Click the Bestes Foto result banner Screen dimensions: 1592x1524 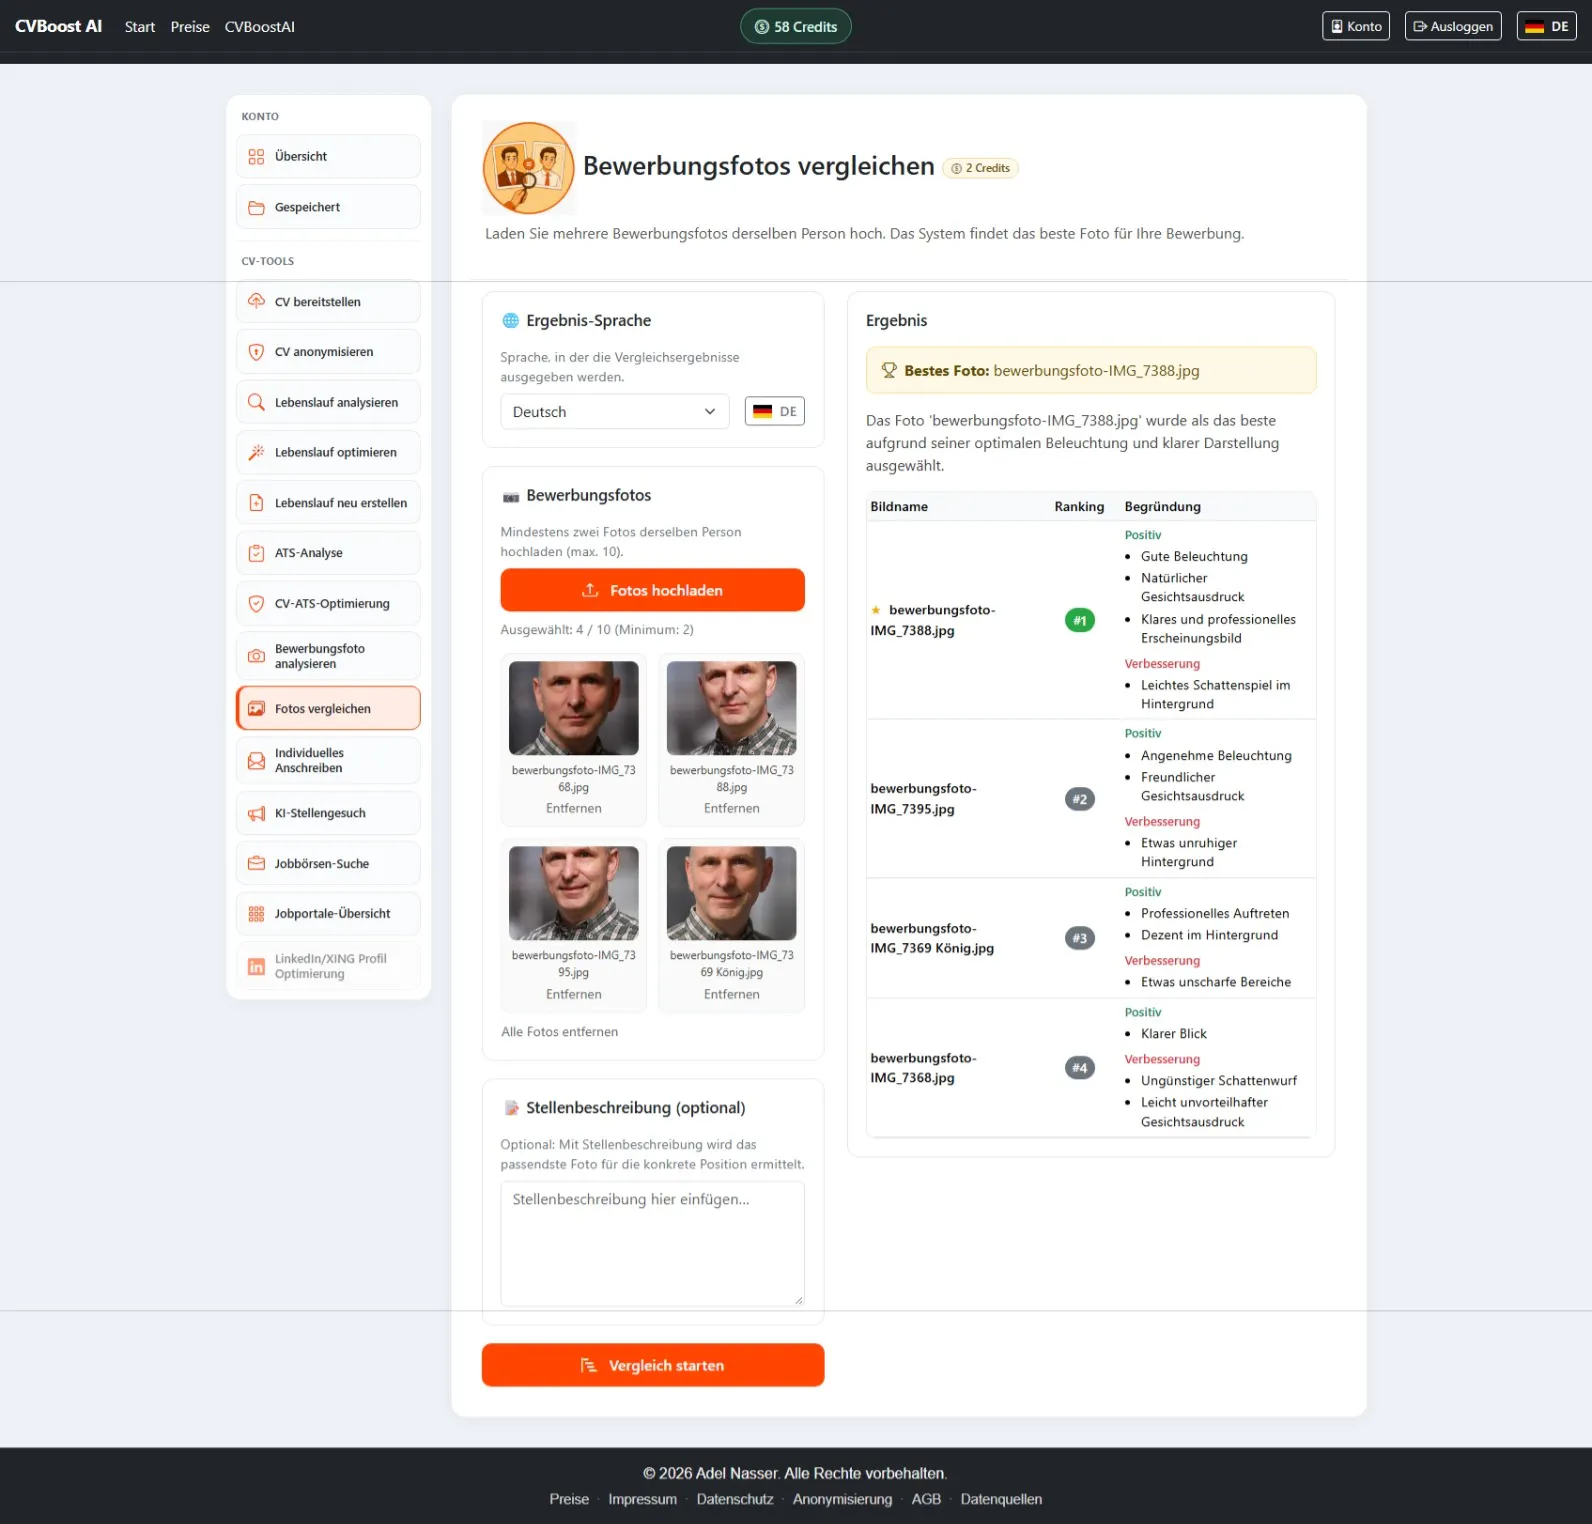[x=1090, y=371]
